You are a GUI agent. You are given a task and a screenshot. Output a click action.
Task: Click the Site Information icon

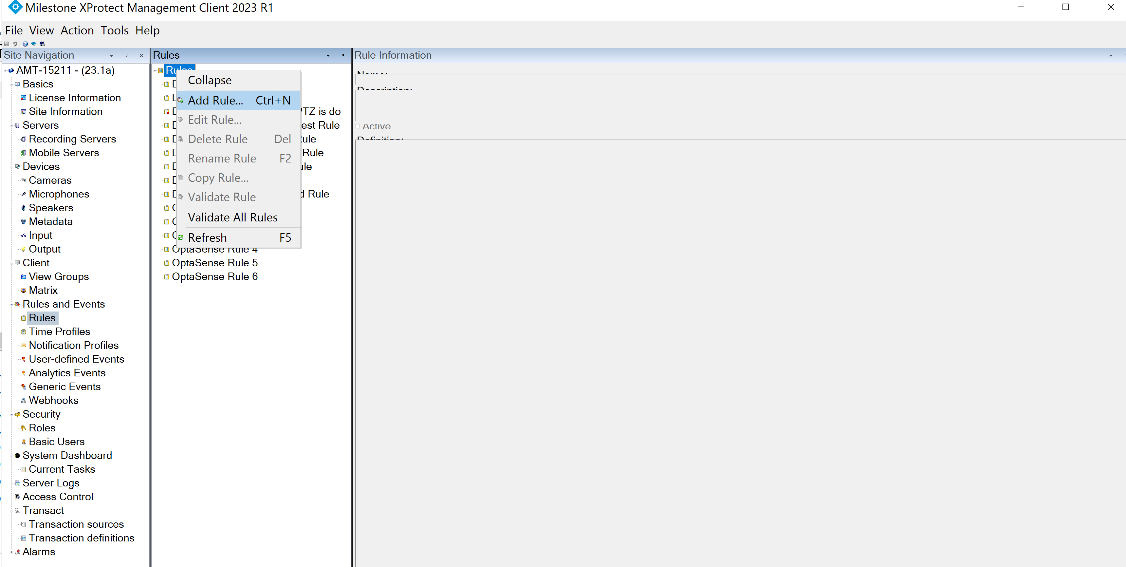(x=23, y=111)
